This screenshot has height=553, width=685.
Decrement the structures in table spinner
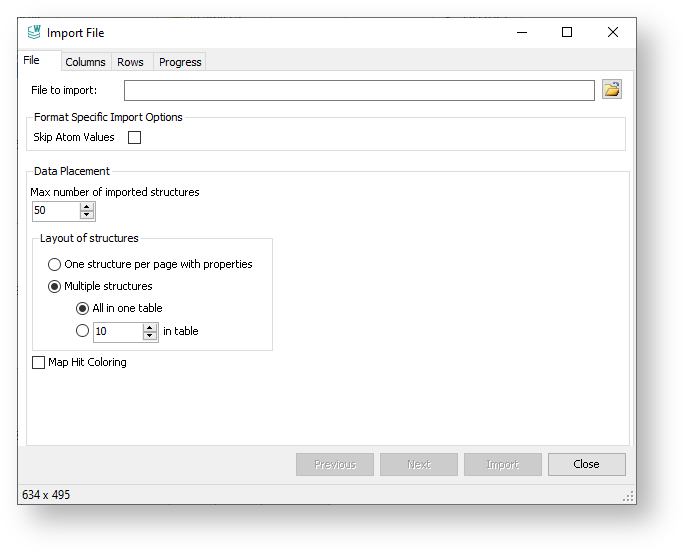click(150, 336)
